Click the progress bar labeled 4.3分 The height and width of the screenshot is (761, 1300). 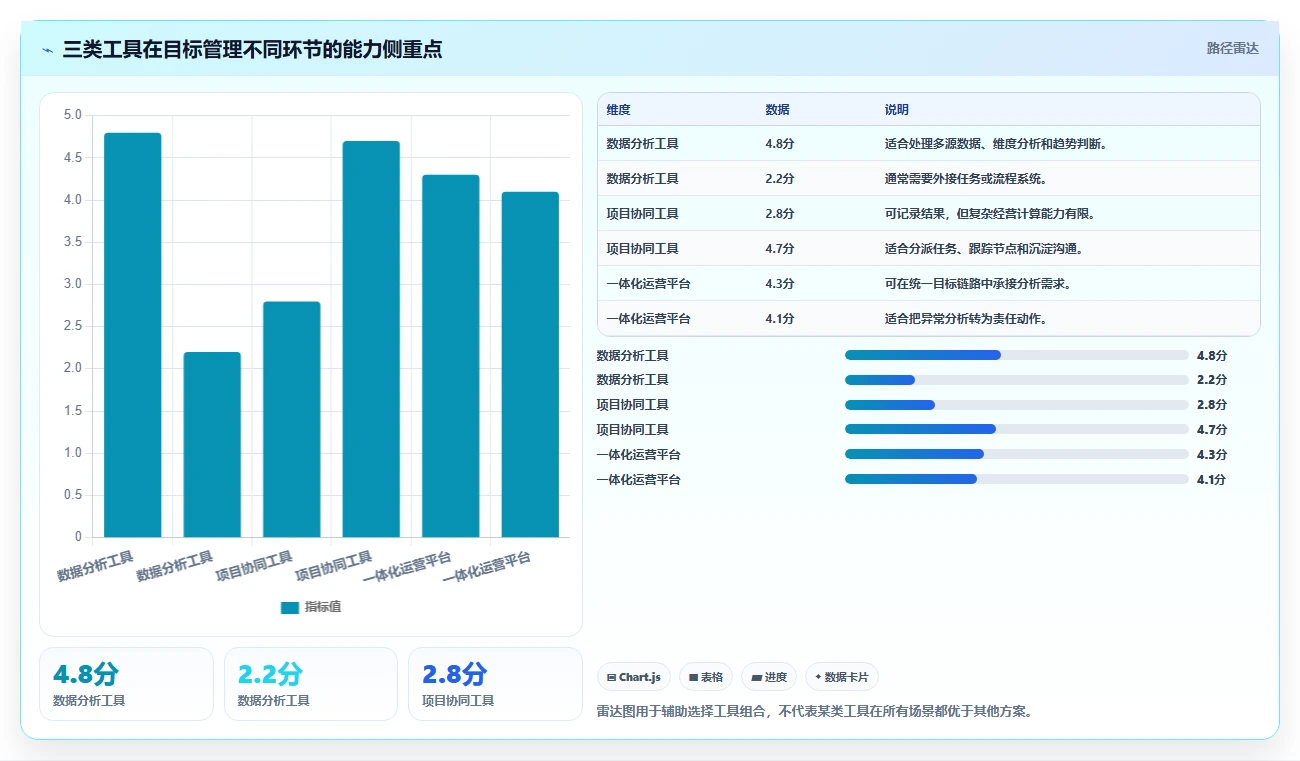1017,454
